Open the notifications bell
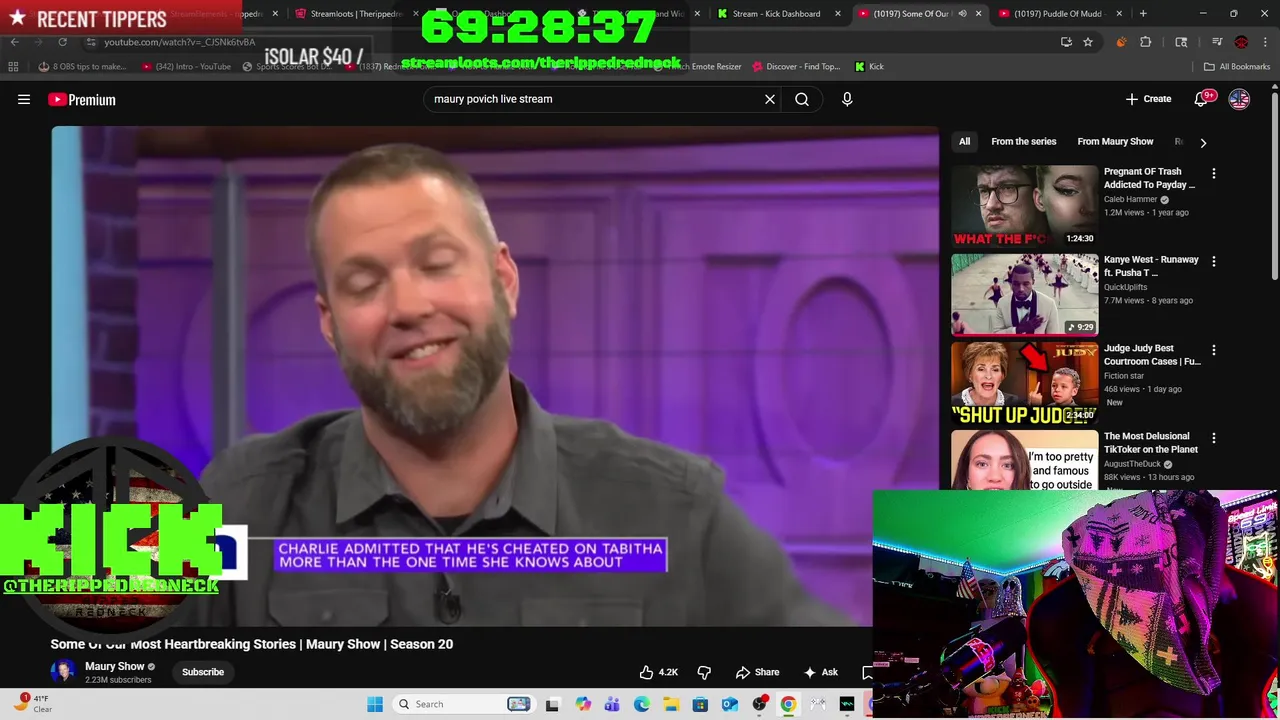The image size is (1280, 720). pyautogui.click(x=1202, y=99)
